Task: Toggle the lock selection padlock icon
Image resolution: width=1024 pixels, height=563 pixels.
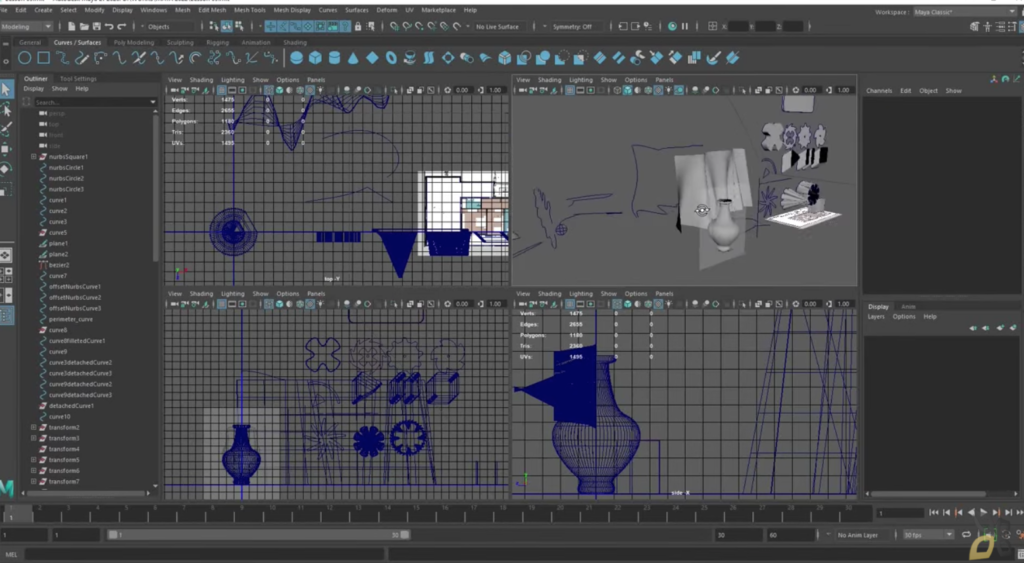Action: coord(358,26)
